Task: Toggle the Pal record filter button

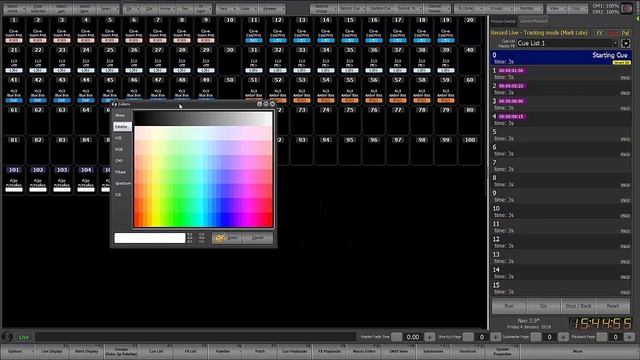Action: [625, 33]
